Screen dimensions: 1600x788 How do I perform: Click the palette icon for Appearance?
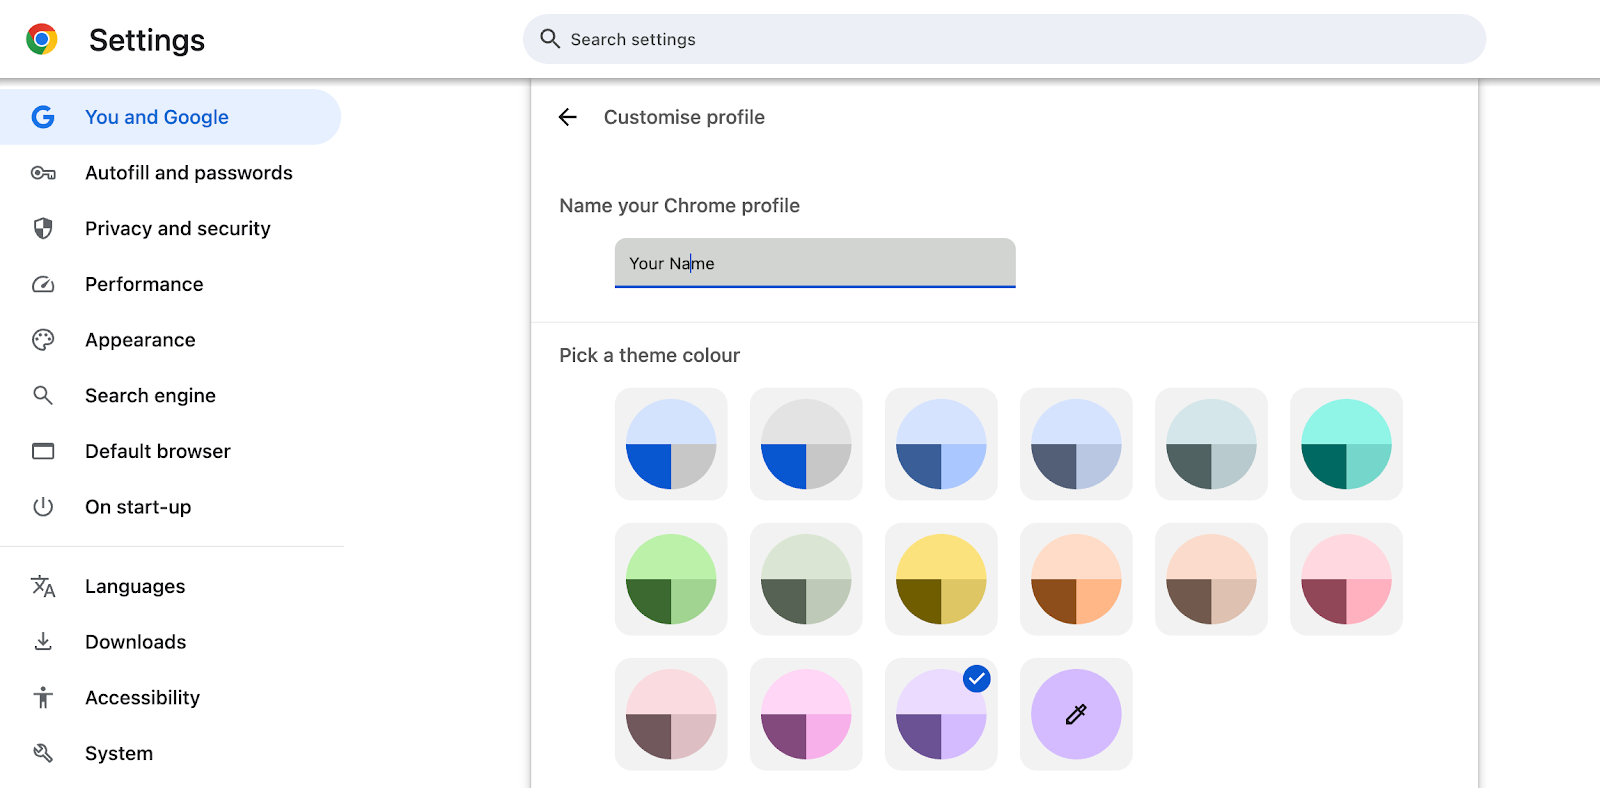tap(43, 340)
